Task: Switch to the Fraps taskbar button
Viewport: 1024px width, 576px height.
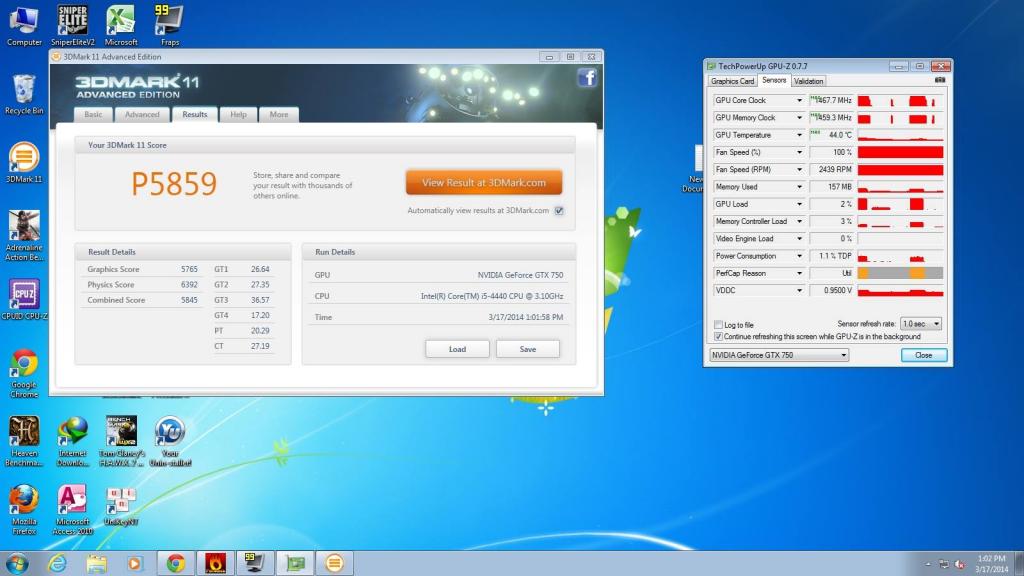Action: (255, 563)
